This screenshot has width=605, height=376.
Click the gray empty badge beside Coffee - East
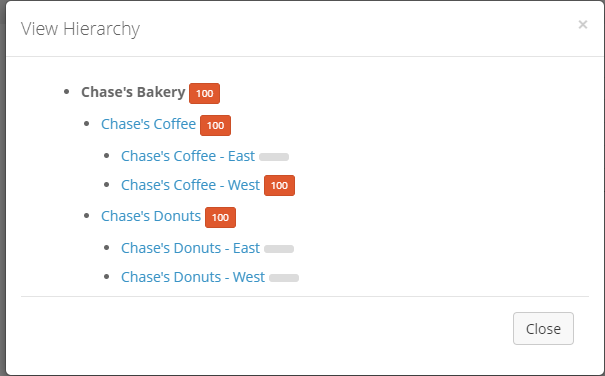[274, 157]
